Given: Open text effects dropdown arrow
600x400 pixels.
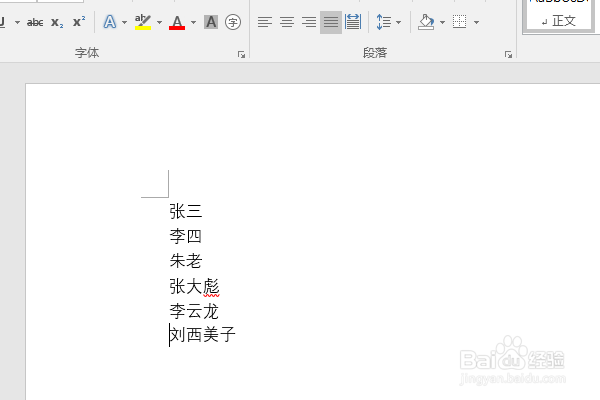Looking at the screenshot, I should point(124,23).
